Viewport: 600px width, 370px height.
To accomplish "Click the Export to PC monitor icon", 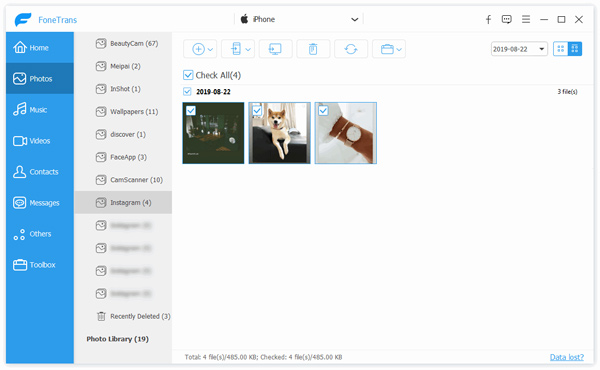I will [275, 49].
